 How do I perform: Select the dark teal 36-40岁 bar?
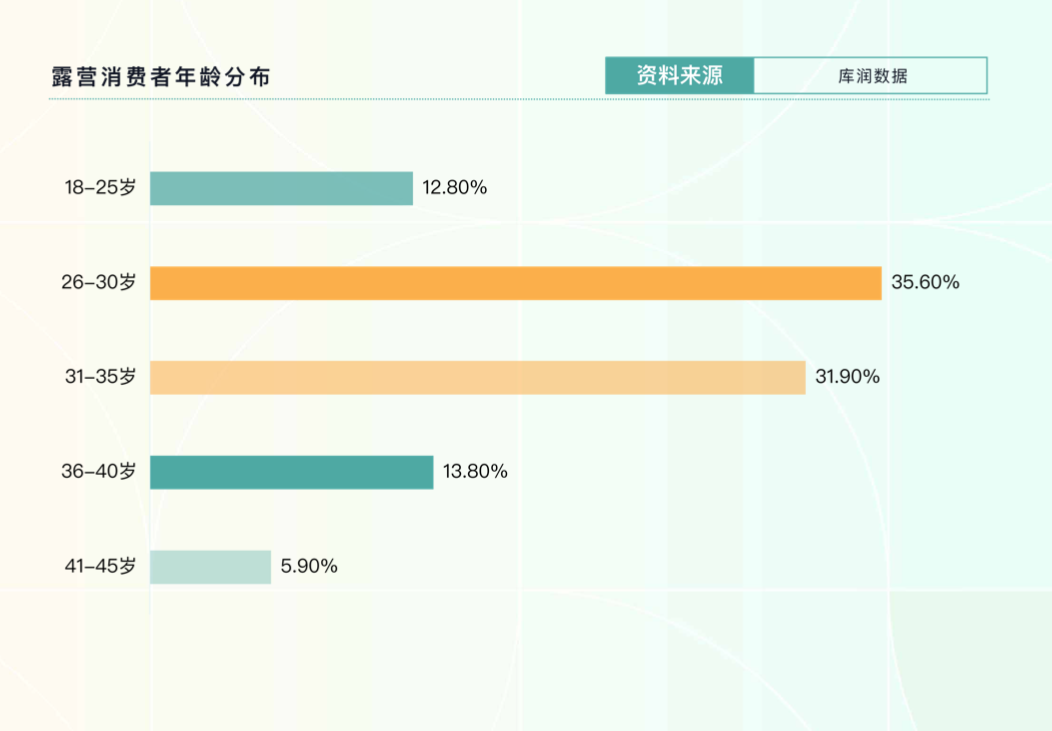291,472
